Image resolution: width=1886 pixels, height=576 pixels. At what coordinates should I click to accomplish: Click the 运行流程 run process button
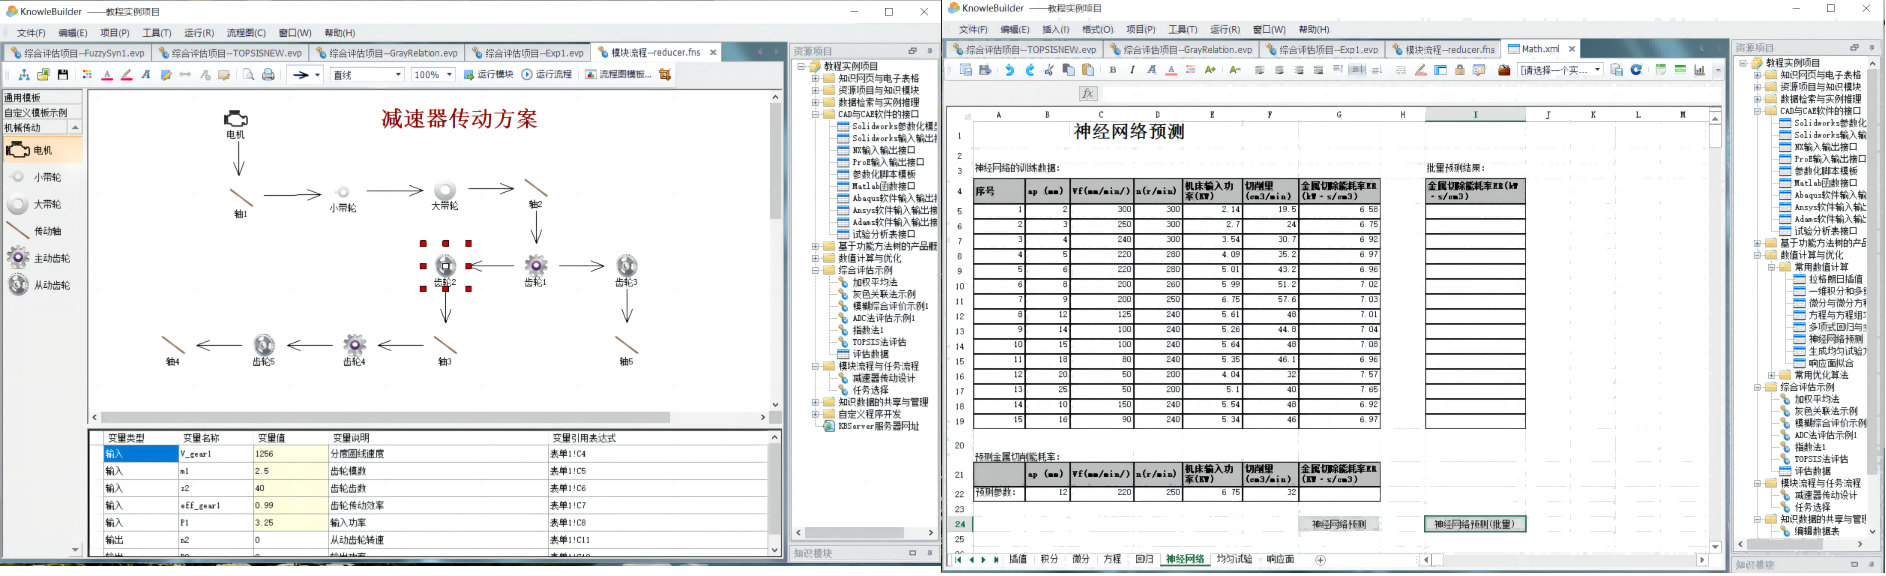click(547, 75)
